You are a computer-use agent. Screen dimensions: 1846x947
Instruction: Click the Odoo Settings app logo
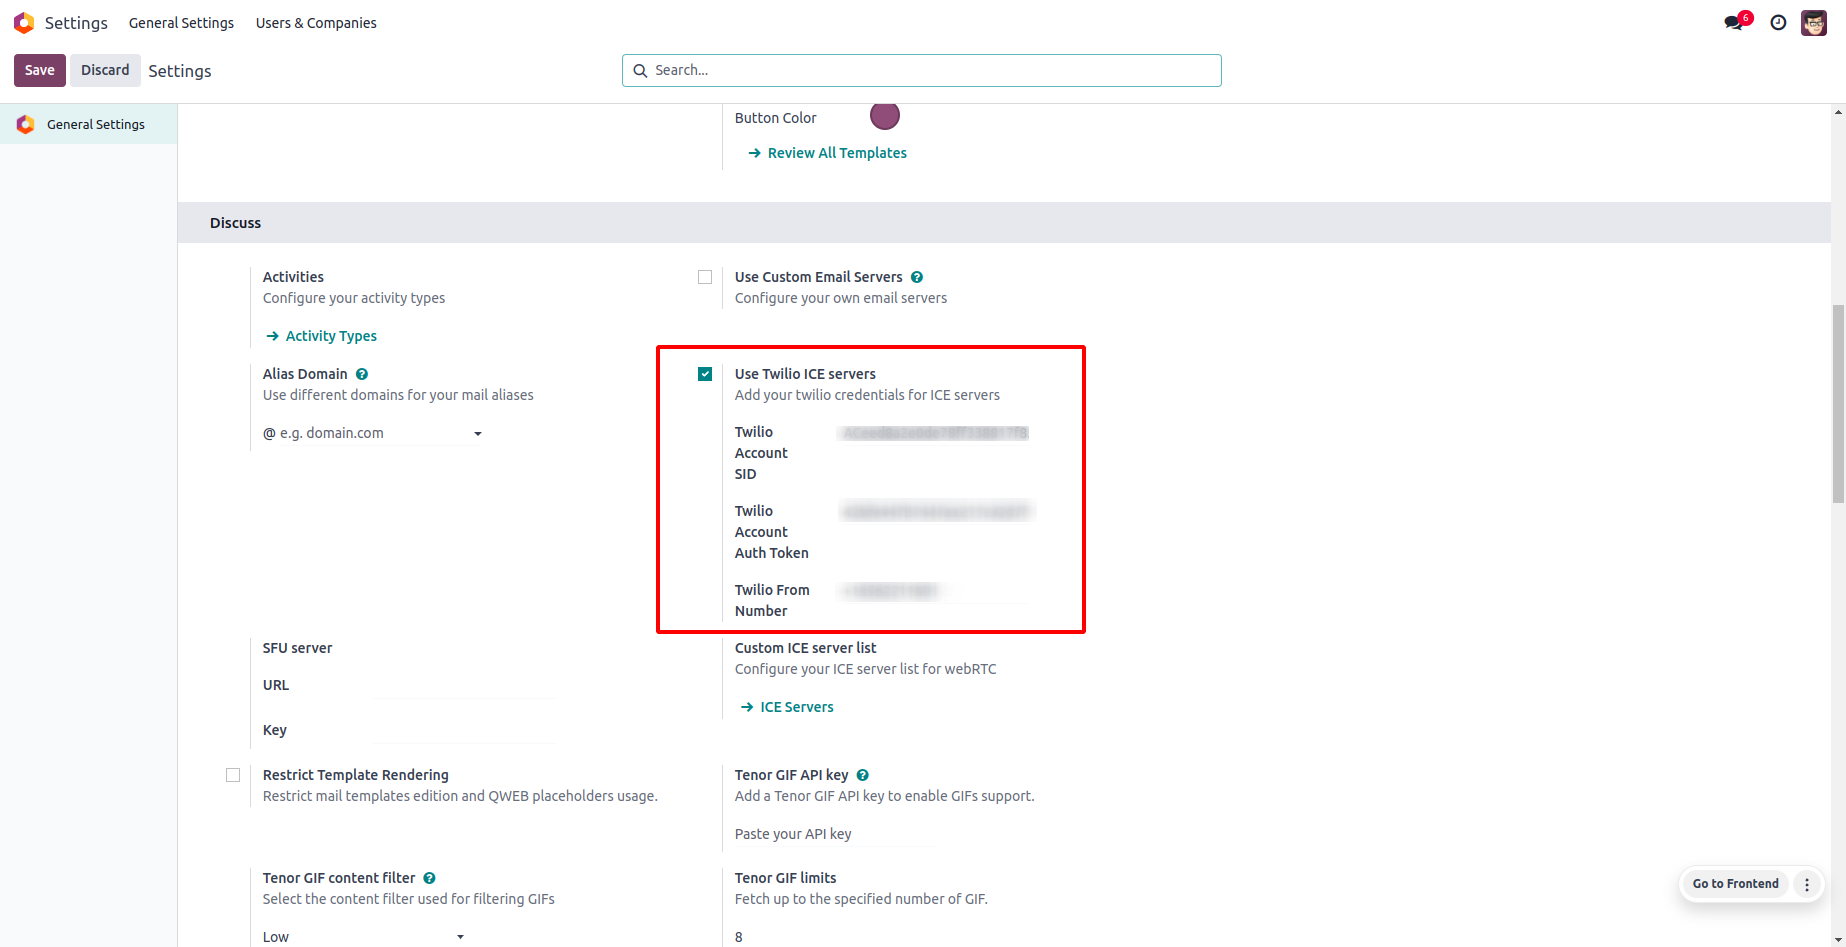24,23
